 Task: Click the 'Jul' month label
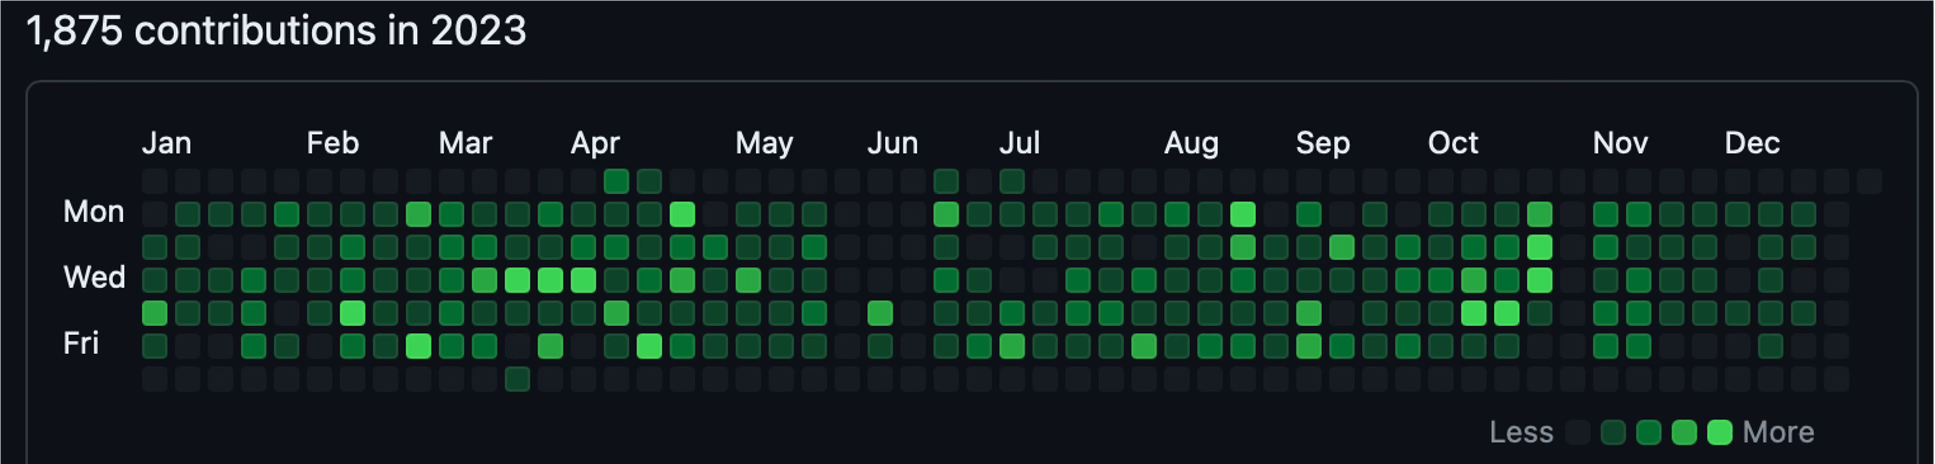click(1019, 143)
